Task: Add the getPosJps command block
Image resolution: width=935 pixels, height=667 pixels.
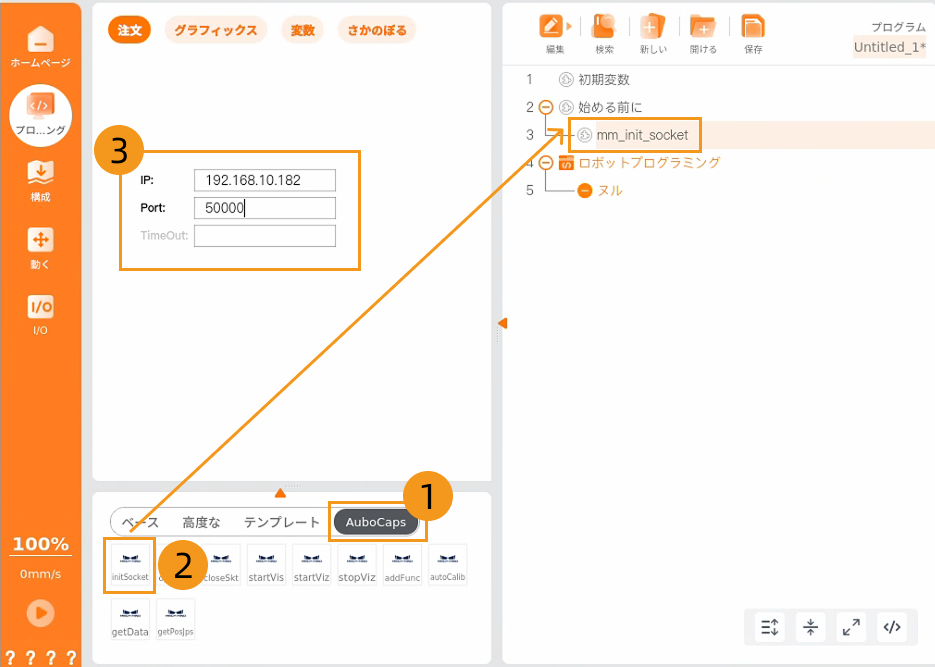Action: (175, 619)
